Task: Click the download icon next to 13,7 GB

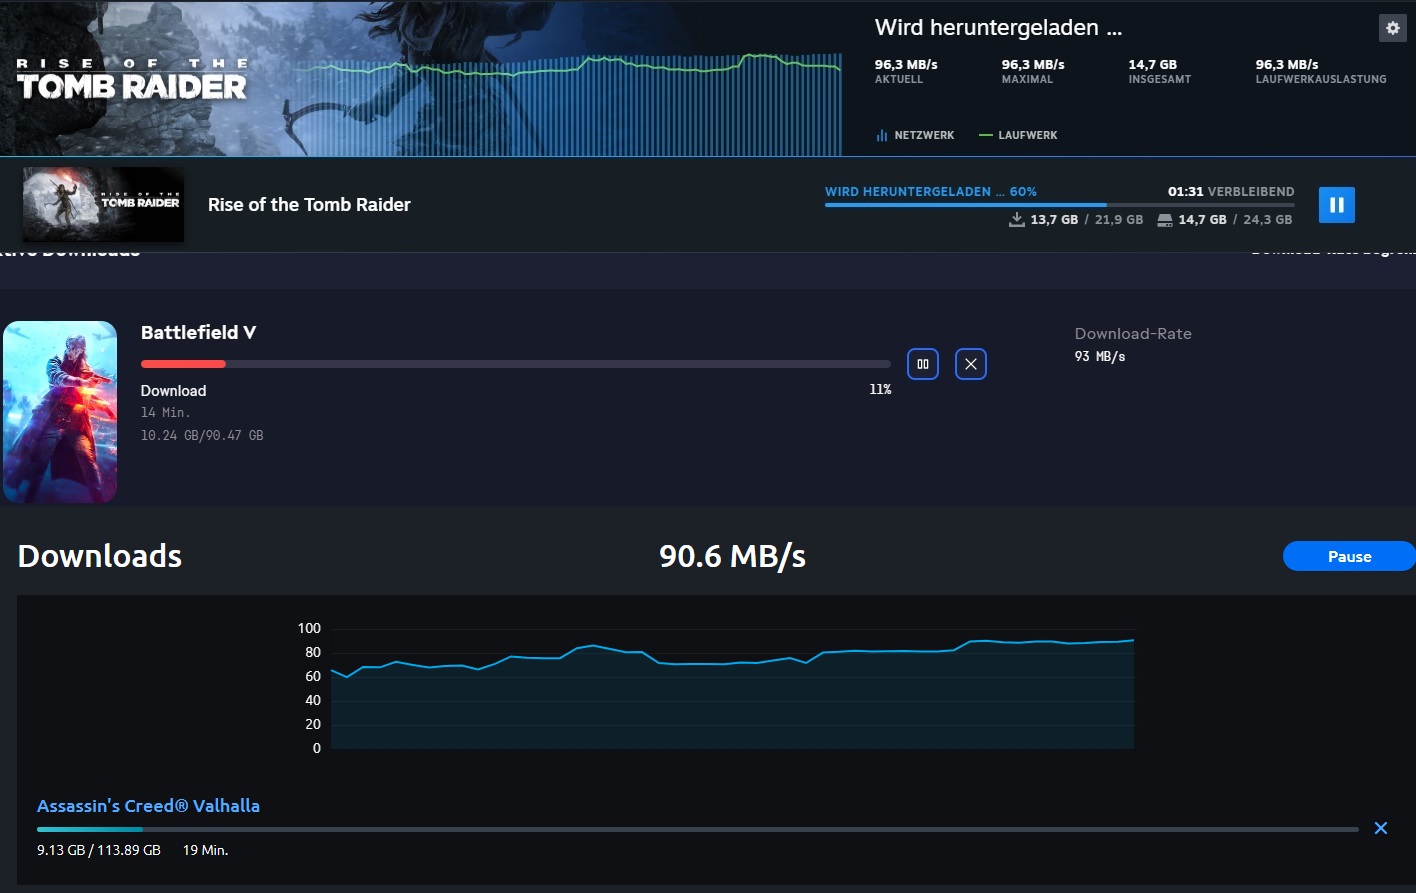Action: point(1016,219)
